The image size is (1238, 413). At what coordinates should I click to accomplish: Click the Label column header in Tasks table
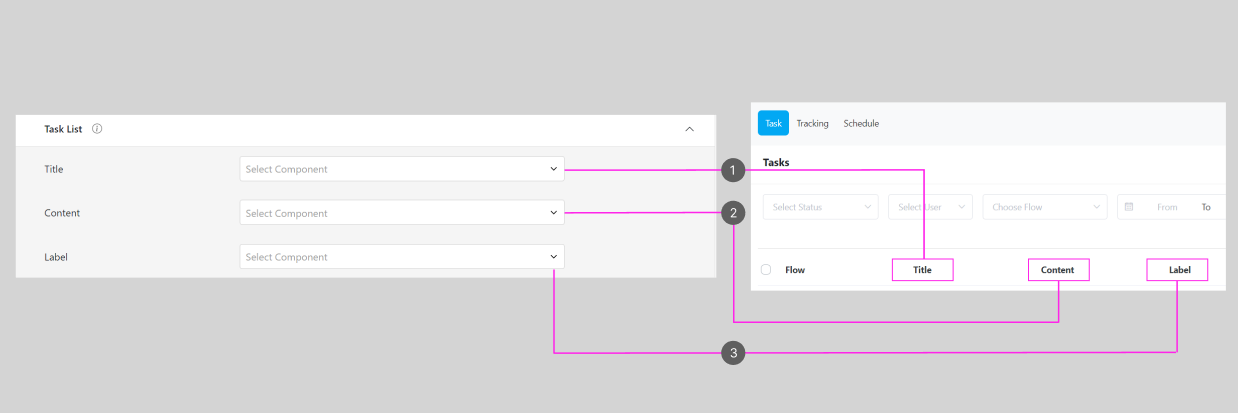[1177, 270]
